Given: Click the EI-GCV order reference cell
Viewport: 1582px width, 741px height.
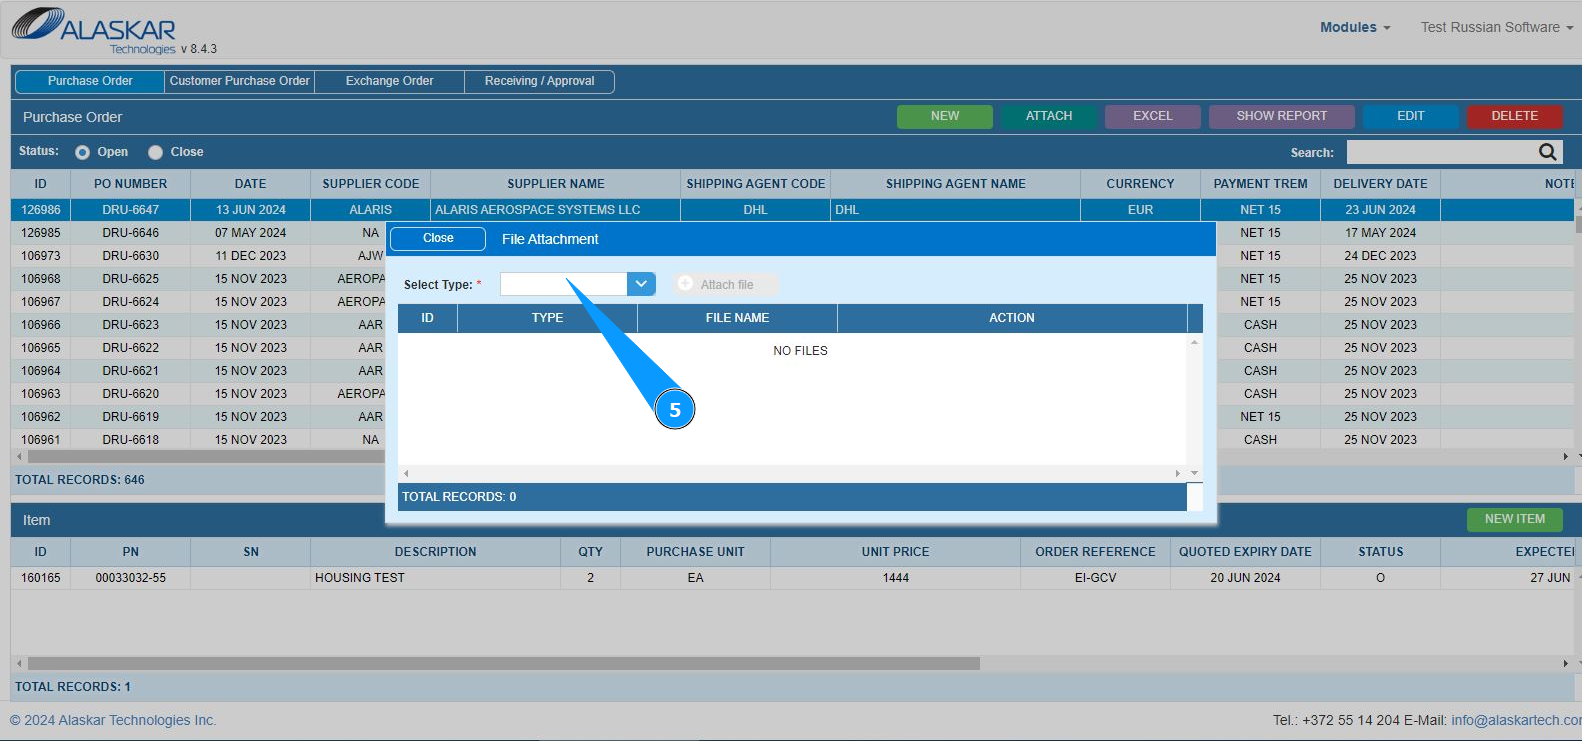Looking at the screenshot, I should tap(1096, 578).
